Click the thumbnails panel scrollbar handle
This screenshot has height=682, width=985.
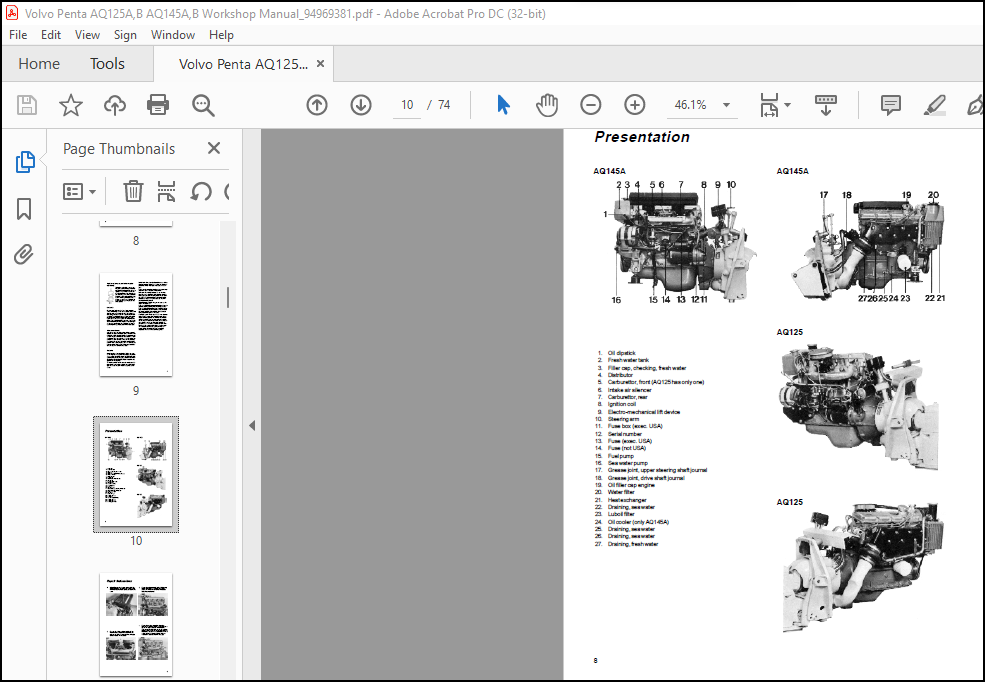click(228, 297)
